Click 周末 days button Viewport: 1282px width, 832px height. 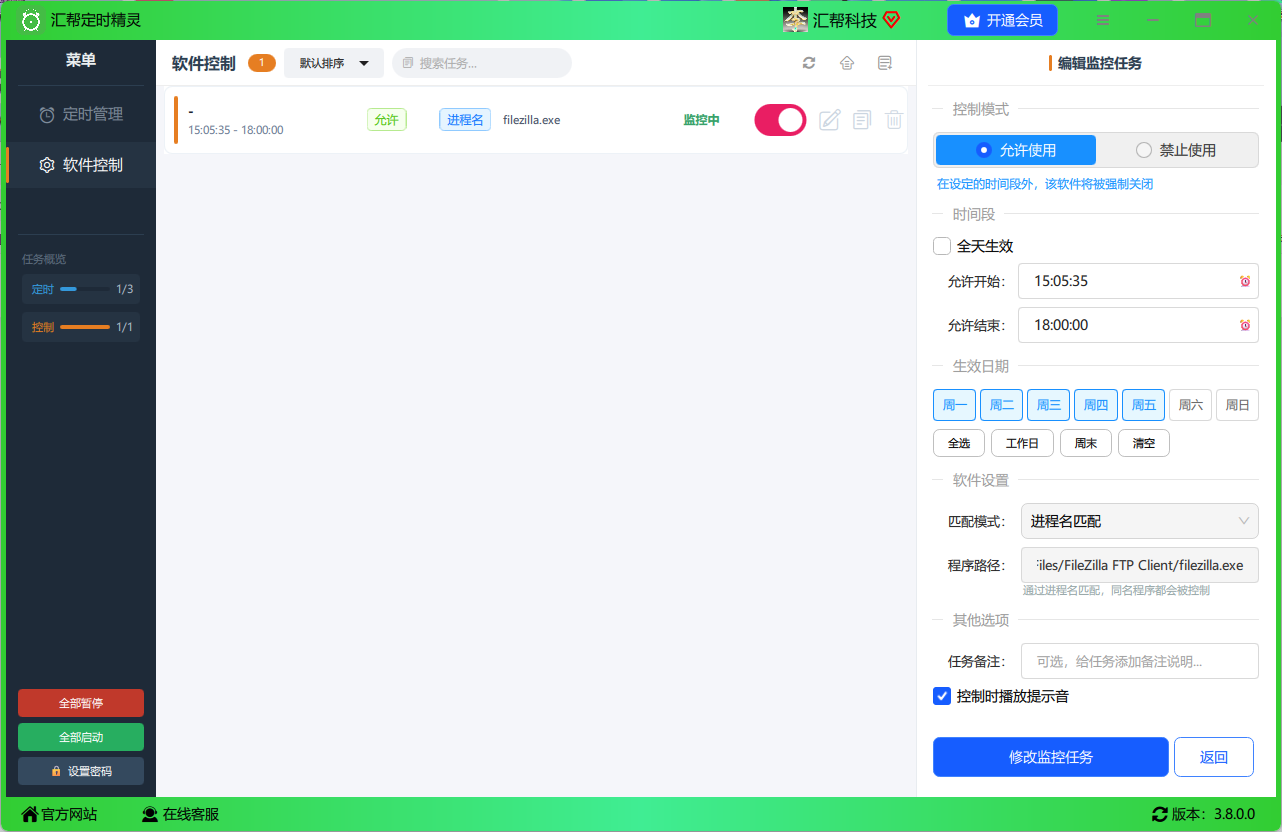(1086, 443)
